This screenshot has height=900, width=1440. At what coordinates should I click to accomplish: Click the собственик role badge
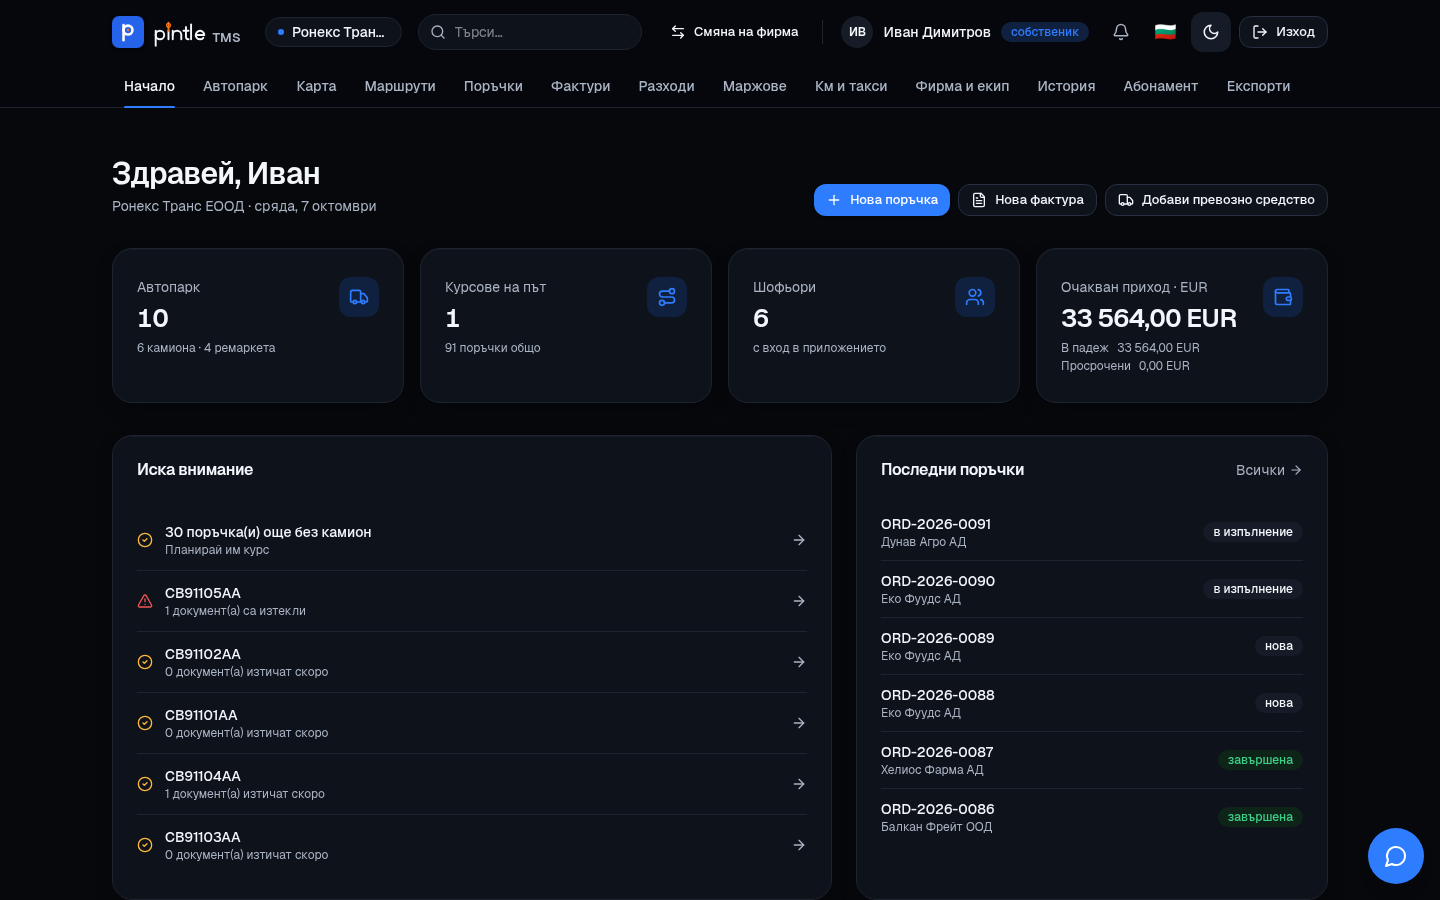tap(1045, 32)
